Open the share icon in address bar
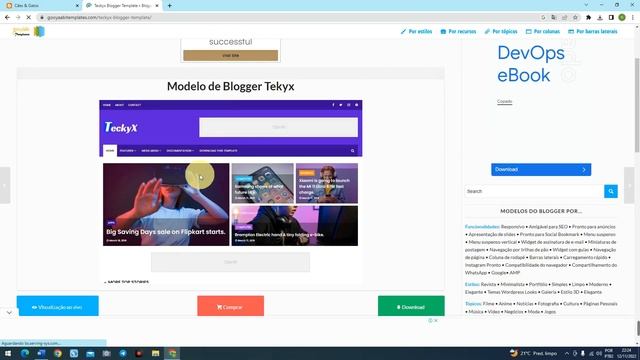The width and height of the screenshot is (640, 360). [564, 18]
